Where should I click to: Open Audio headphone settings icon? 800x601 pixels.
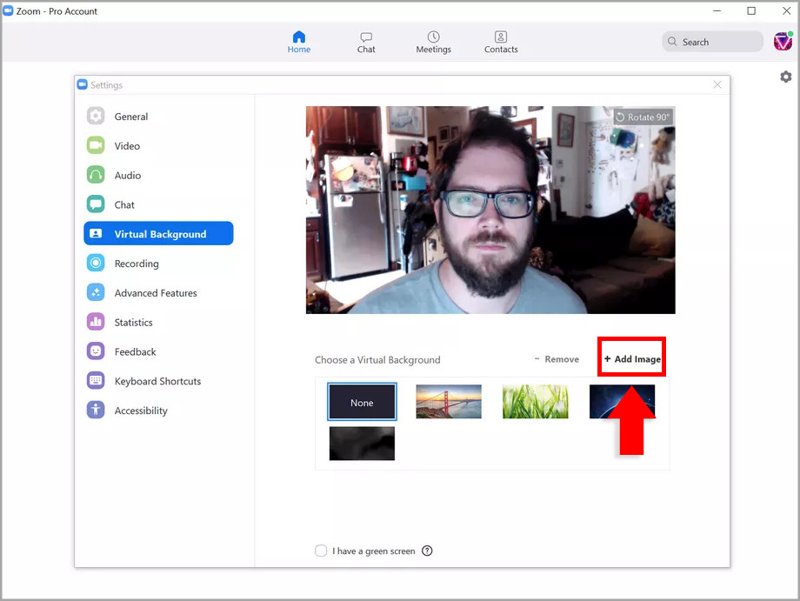(x=95, y=175)
